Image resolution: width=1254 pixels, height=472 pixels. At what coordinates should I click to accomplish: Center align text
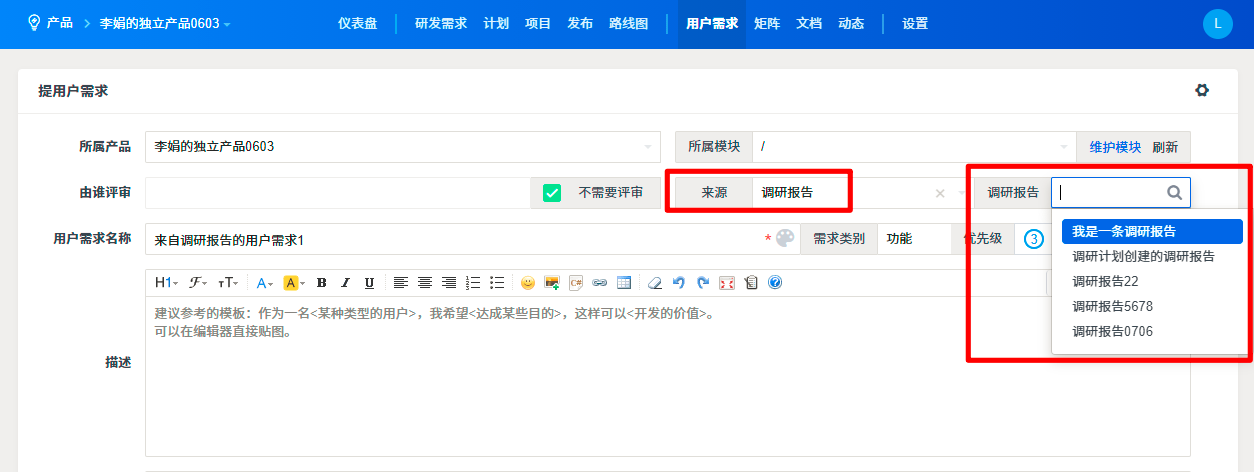pos(425,283)
